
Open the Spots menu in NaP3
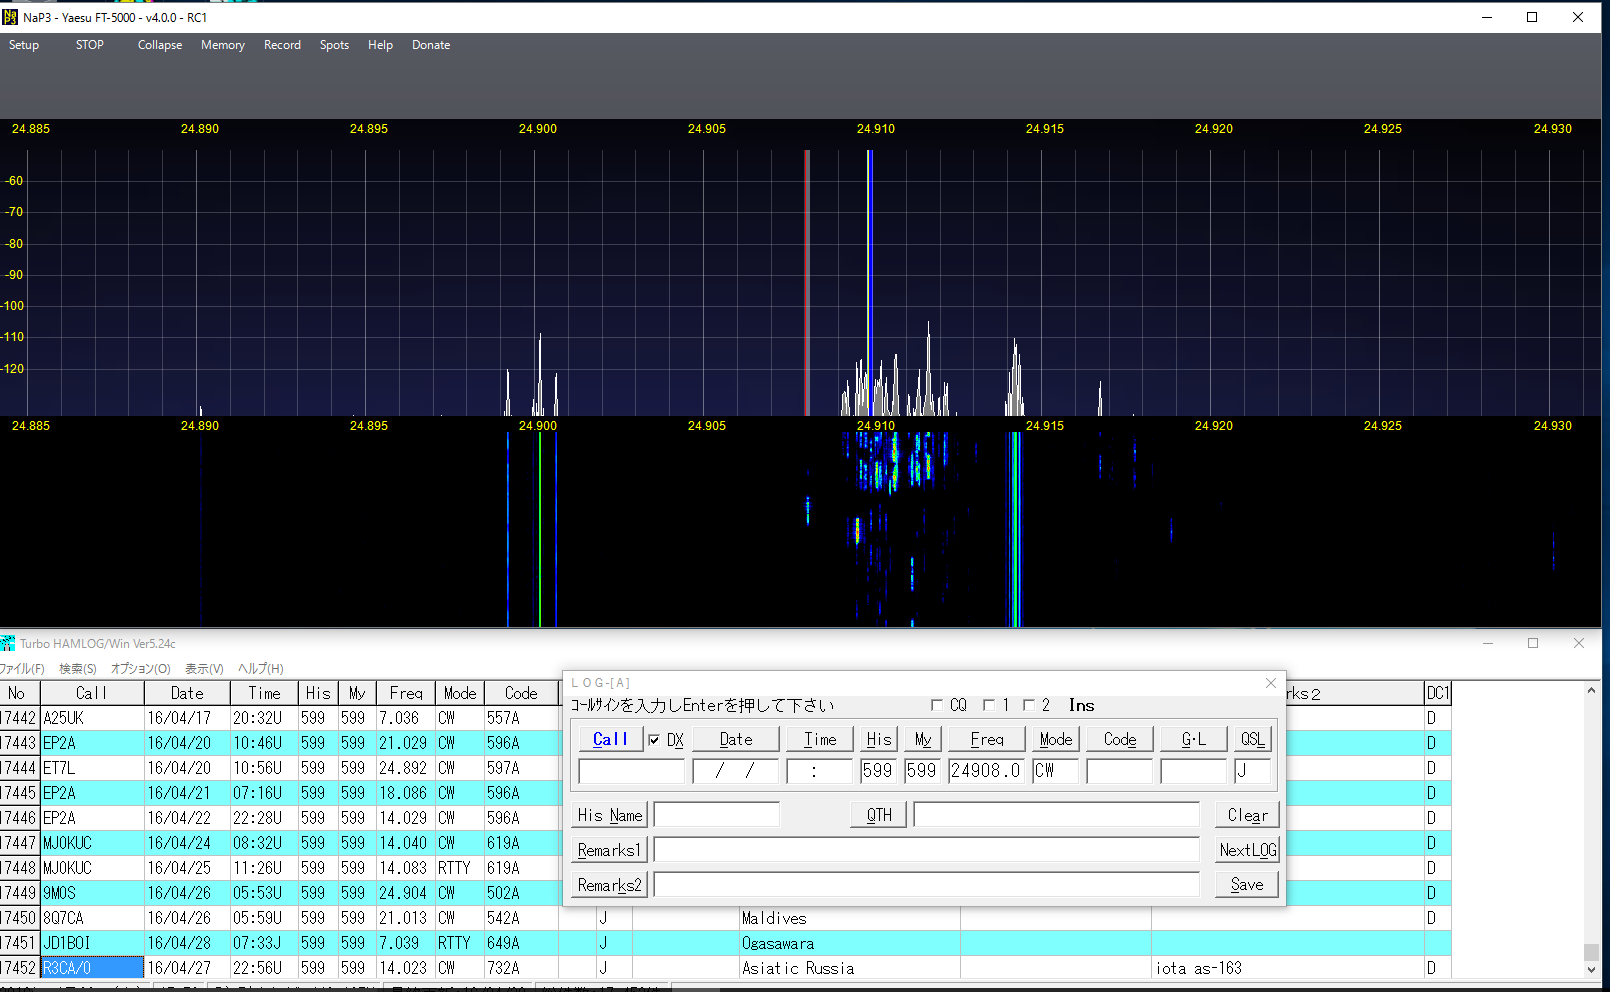coord(334,45)
